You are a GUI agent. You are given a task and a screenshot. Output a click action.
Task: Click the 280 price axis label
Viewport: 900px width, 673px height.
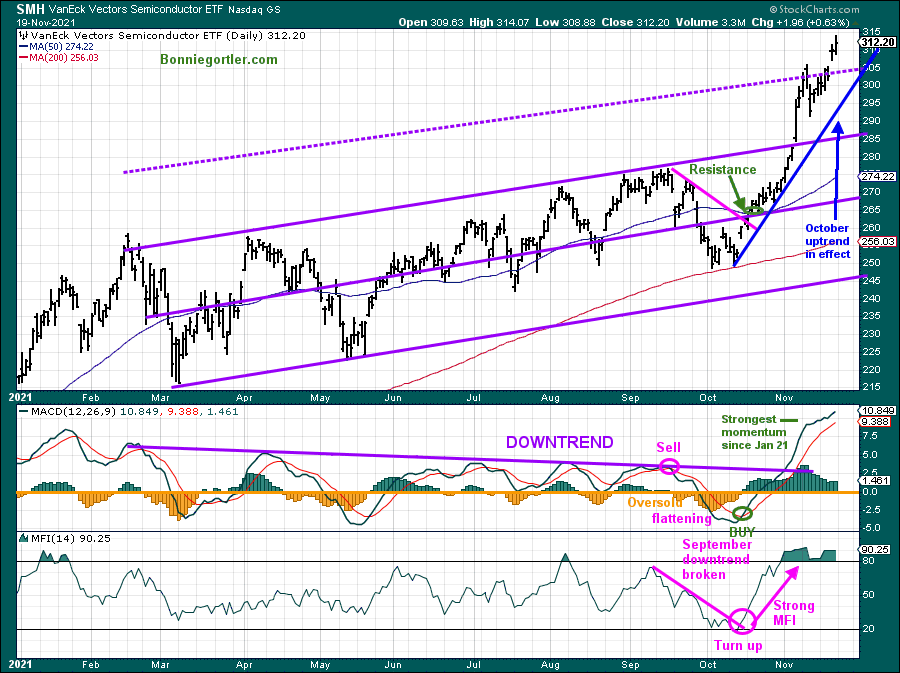[x=871, y=157]
